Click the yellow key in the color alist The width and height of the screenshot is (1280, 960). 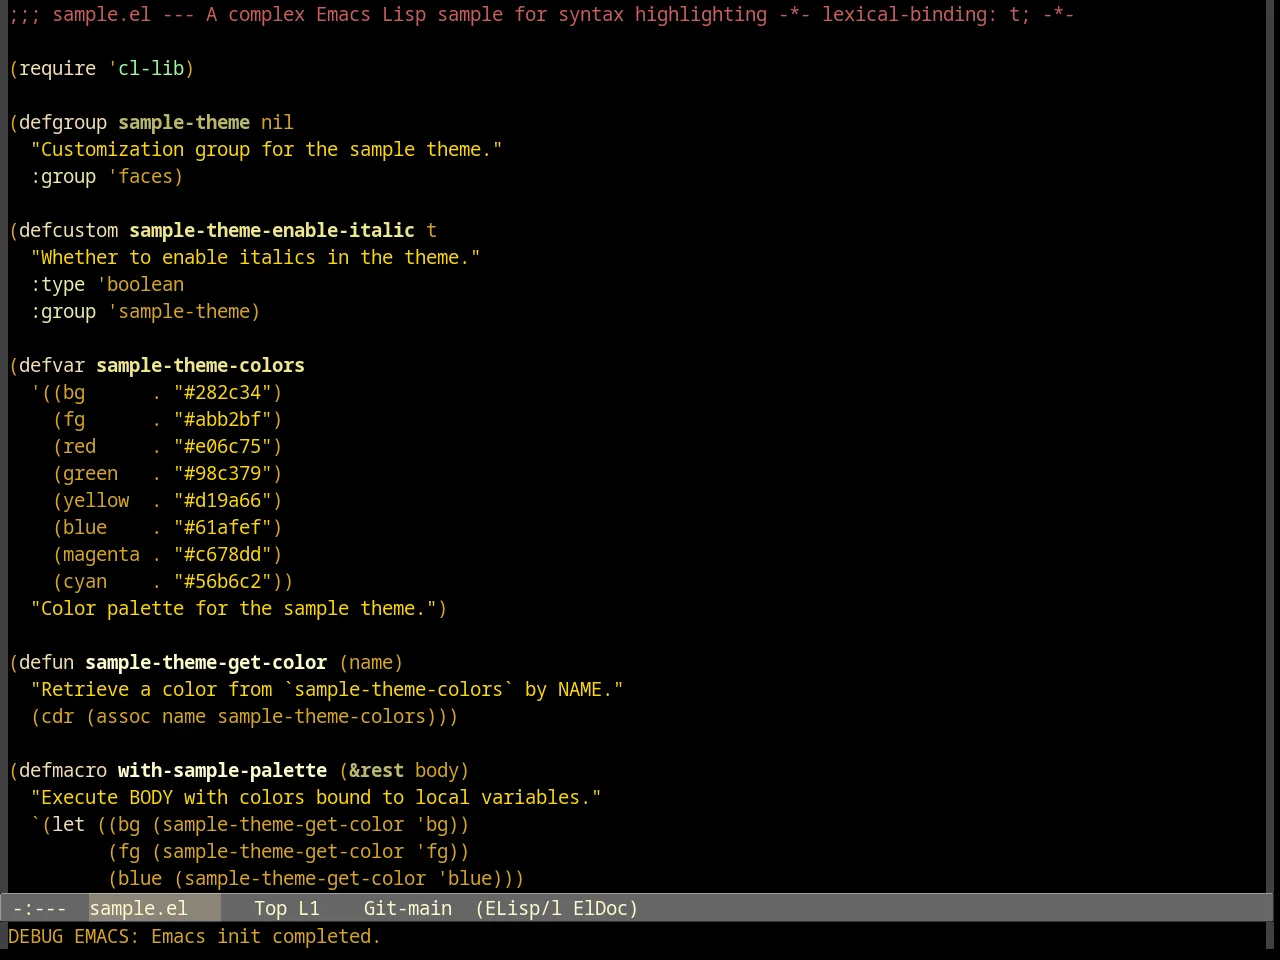tap(96, 500)
